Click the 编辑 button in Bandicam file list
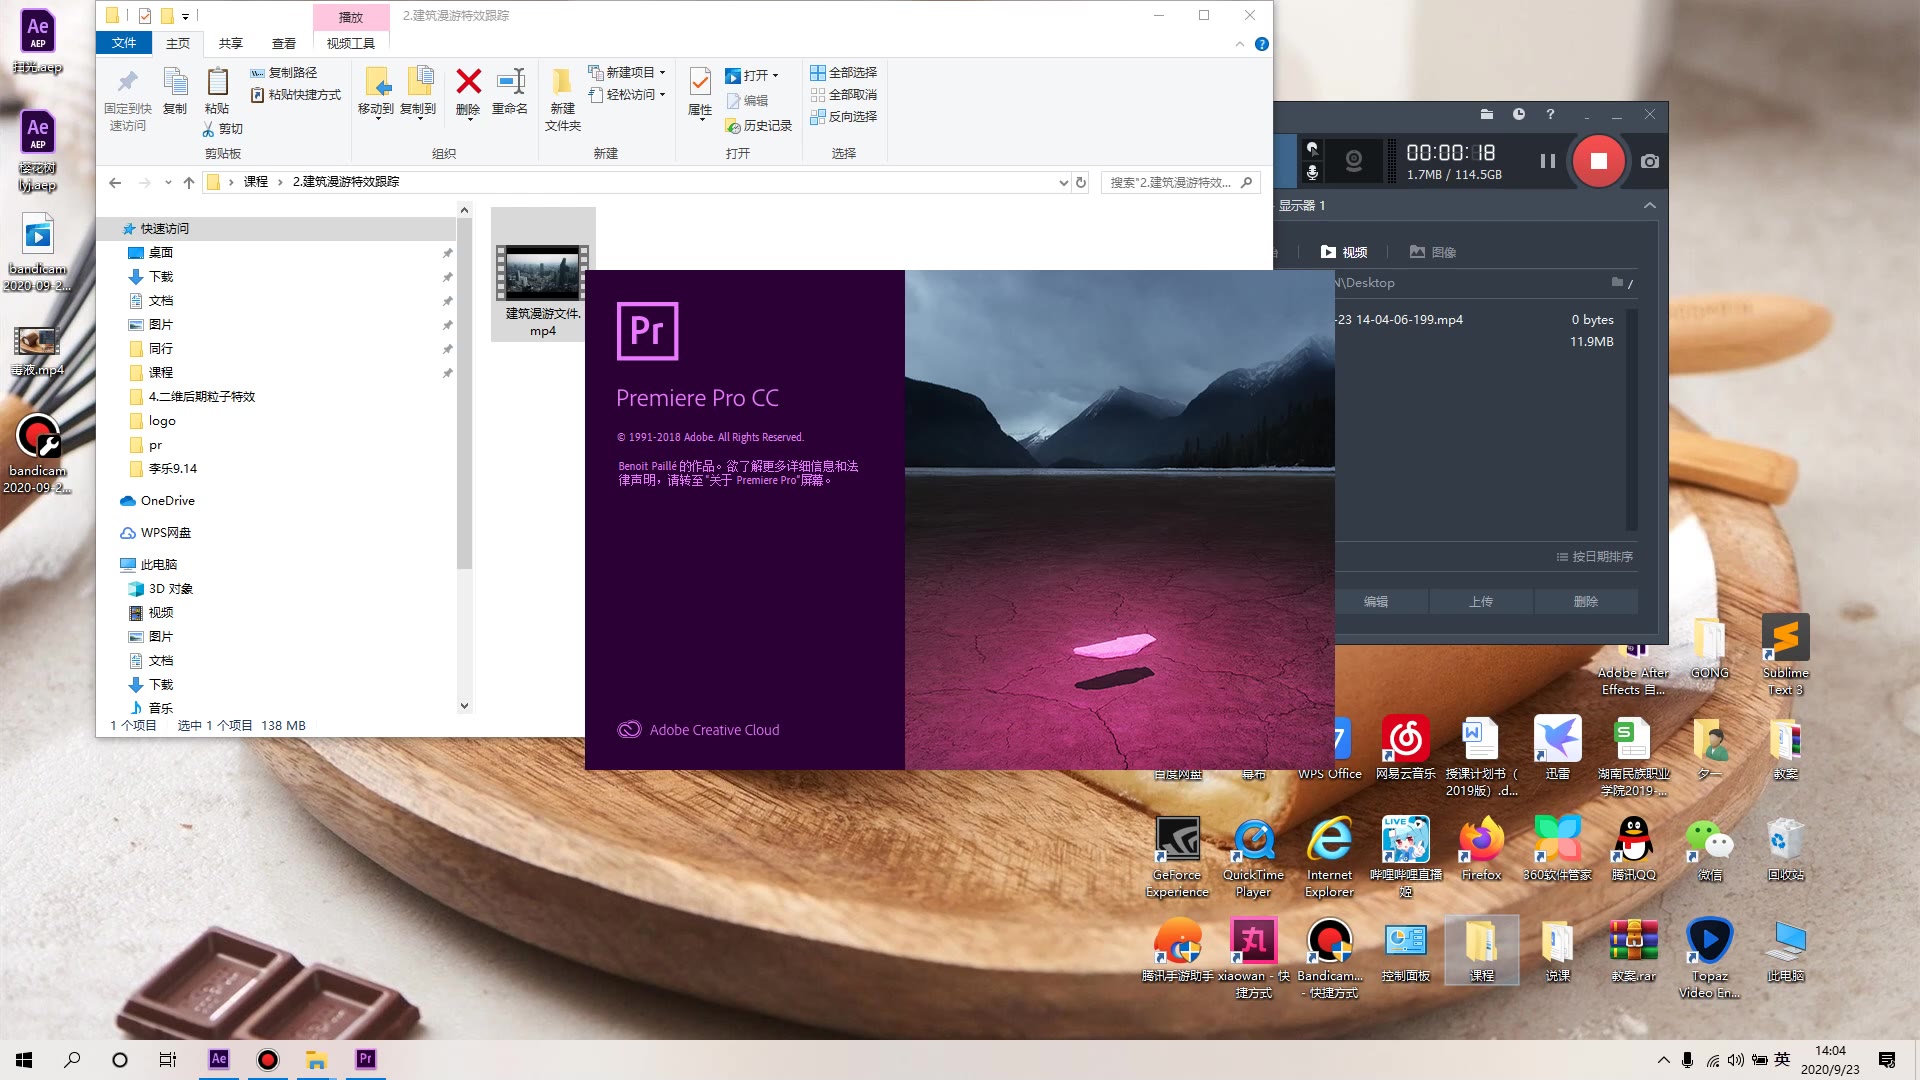The height and width of the screenshot is (1080, 1920). click(x=1376, y=601)
